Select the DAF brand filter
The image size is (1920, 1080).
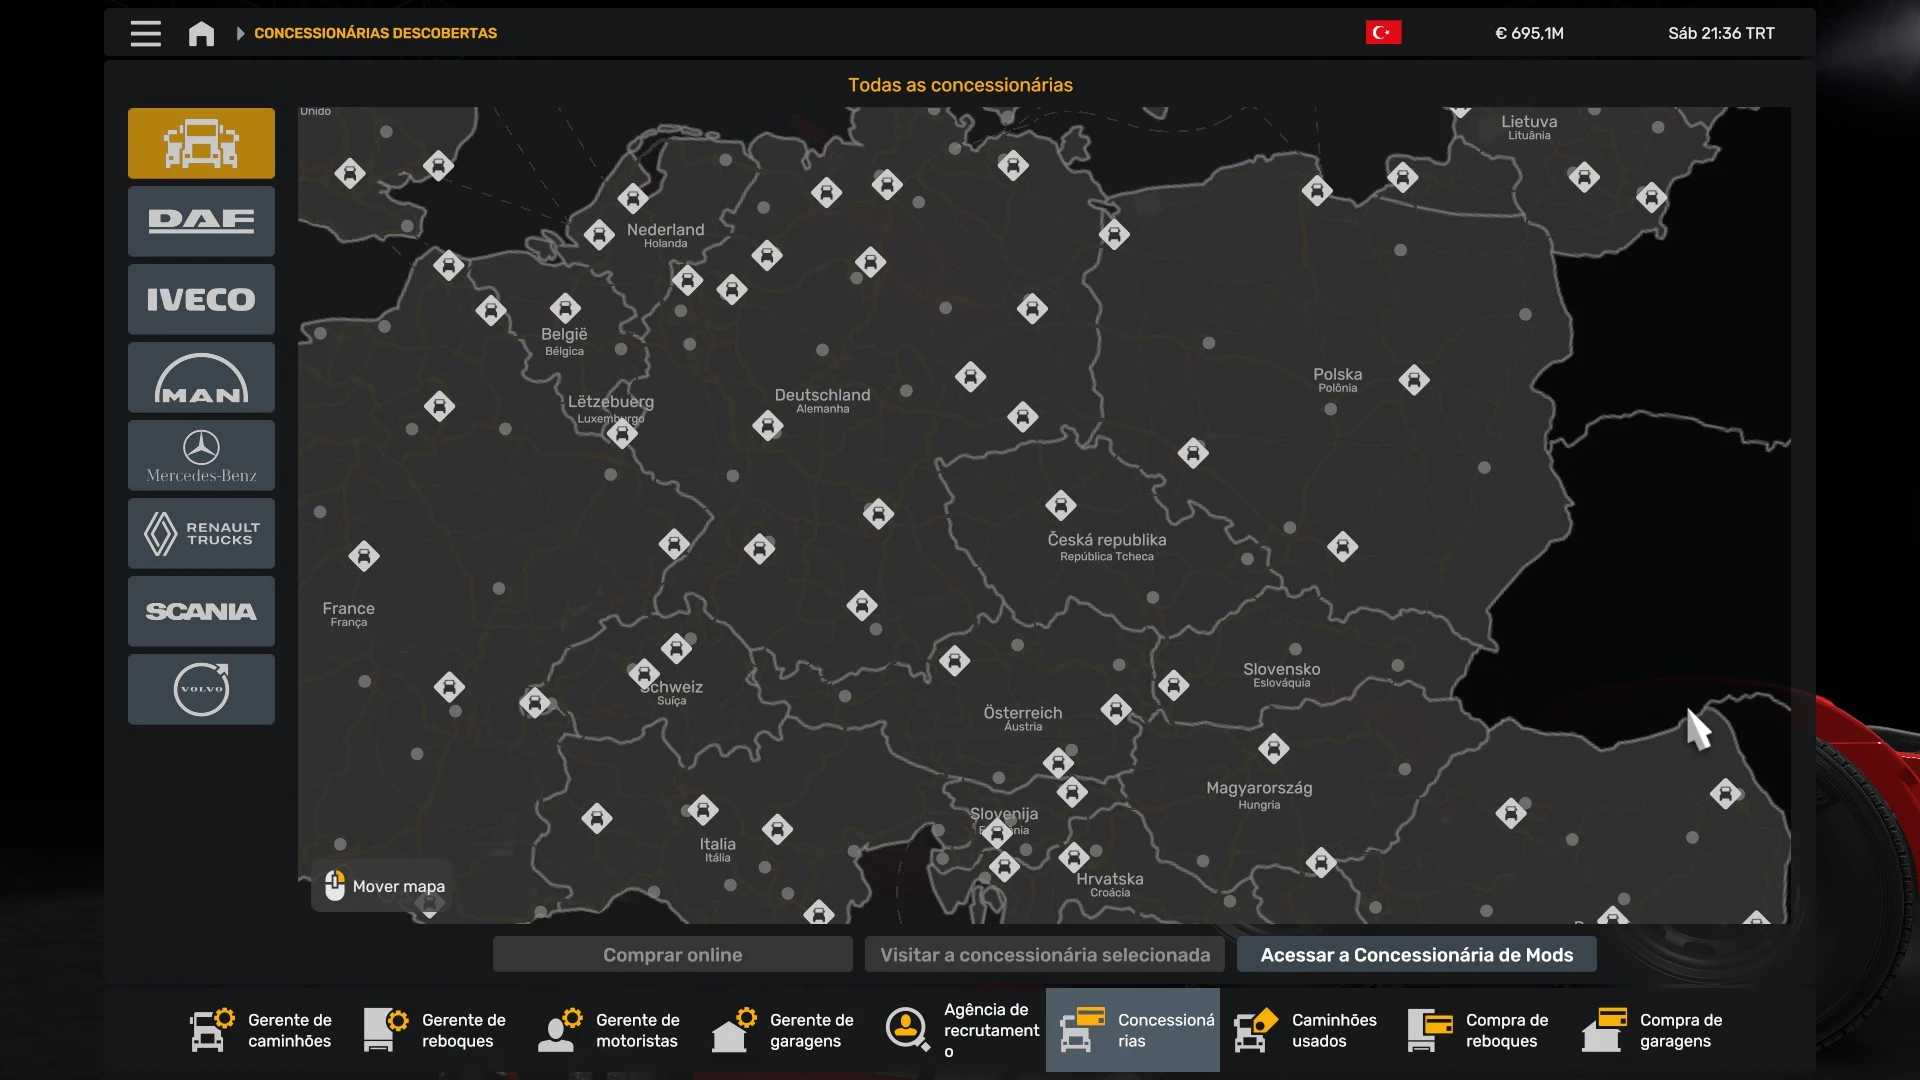201,221
